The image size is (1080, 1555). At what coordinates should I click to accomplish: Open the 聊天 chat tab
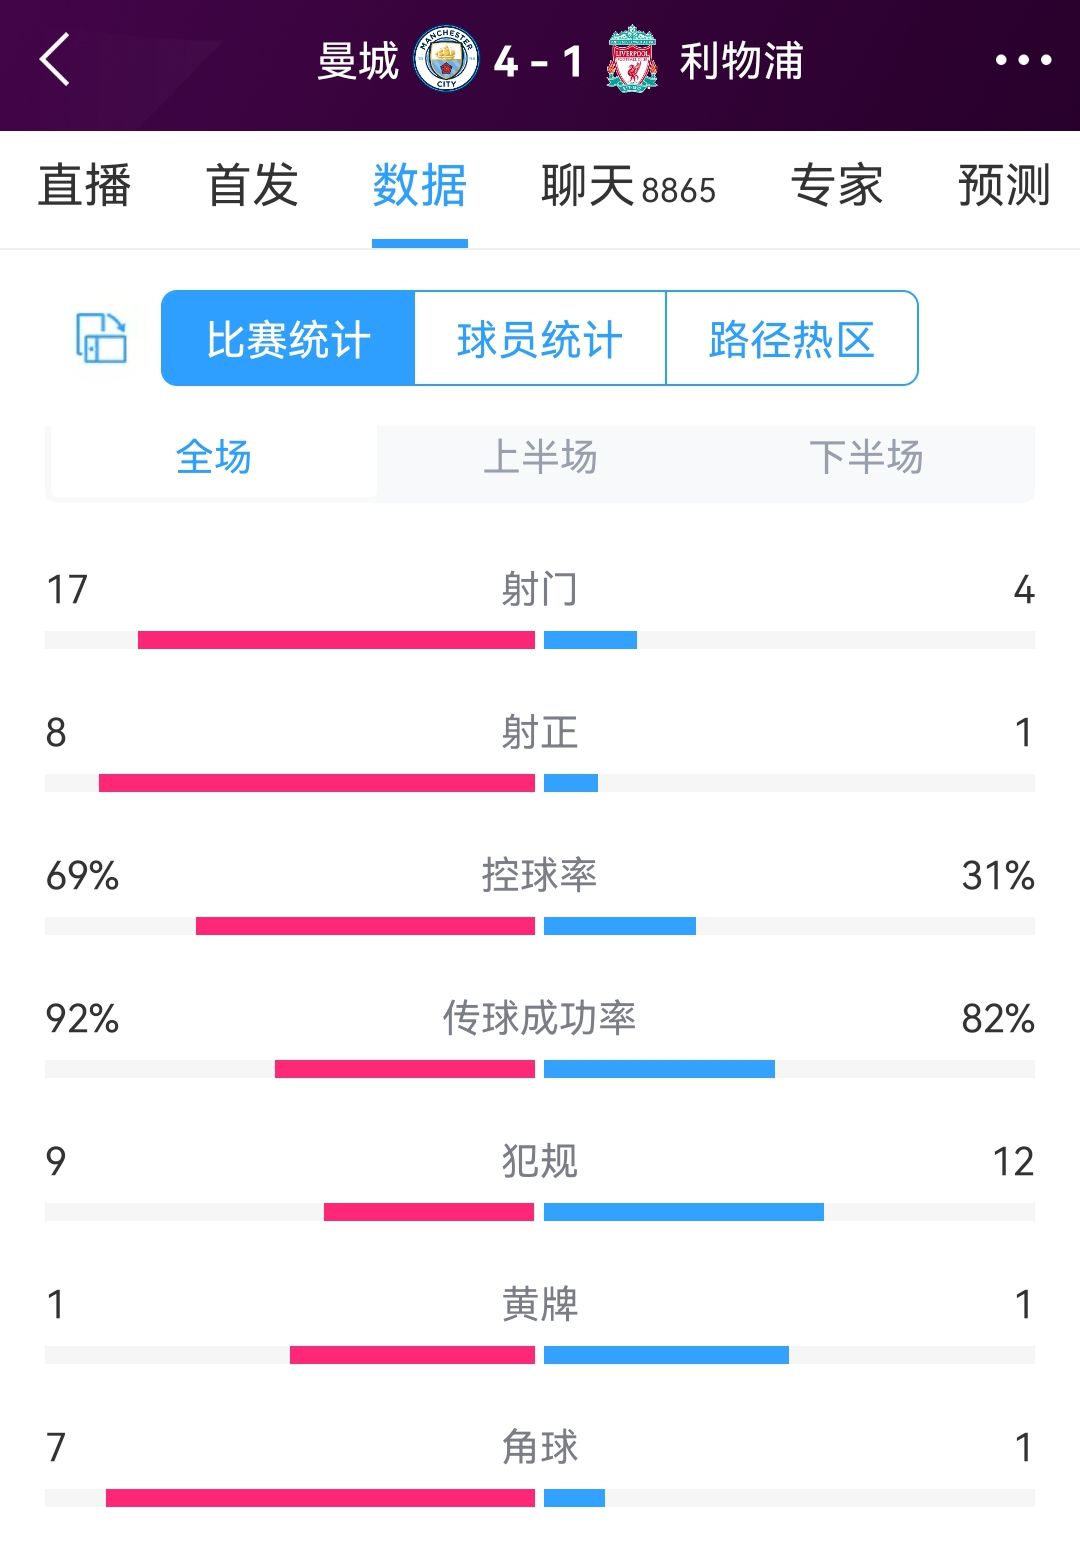click(628, 186)
